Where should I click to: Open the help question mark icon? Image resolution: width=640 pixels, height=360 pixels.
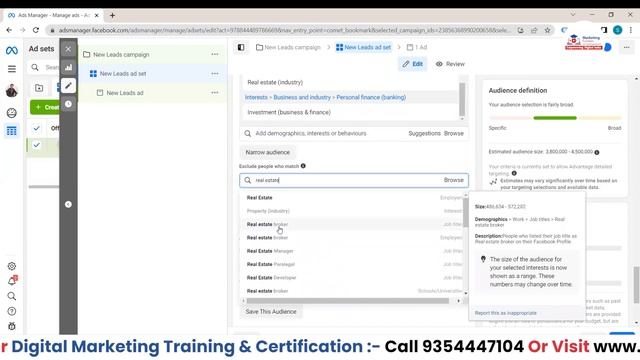11,311
